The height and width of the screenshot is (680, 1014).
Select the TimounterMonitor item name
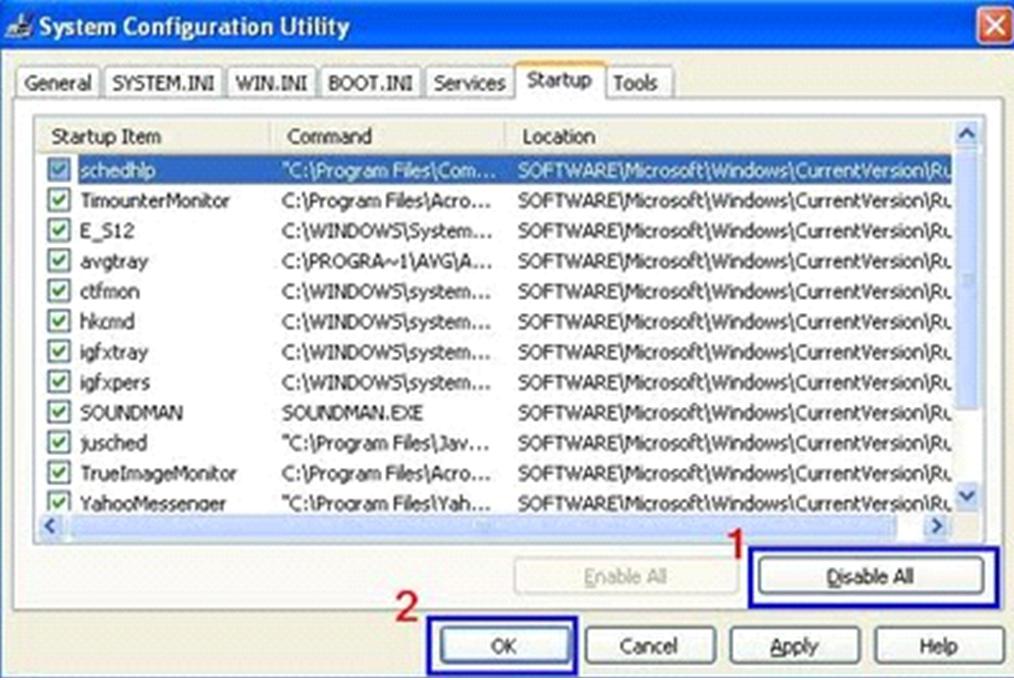tap(155, 201)
